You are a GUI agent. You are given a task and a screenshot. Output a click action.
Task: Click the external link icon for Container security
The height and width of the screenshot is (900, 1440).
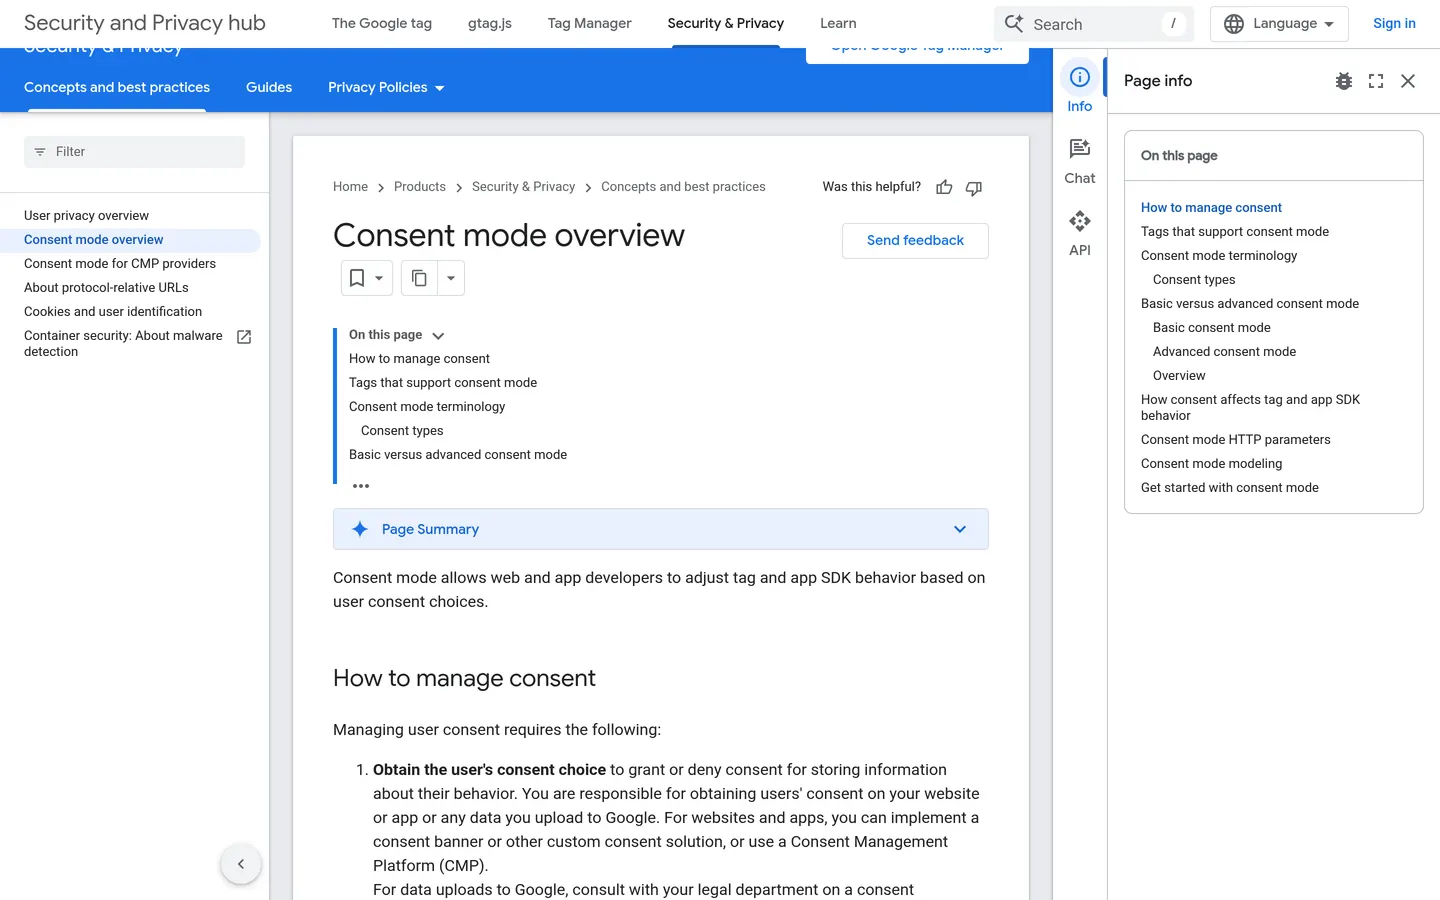243,337
